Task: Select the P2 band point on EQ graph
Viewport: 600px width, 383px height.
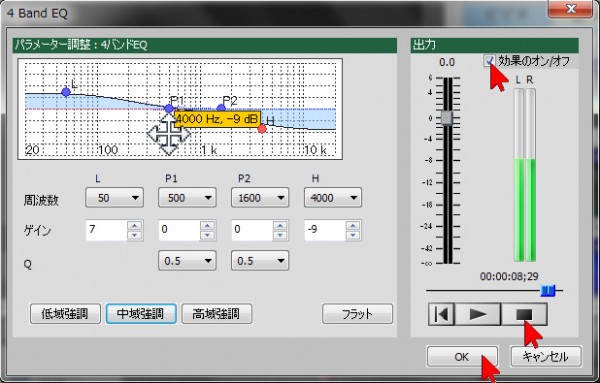Action: tap(221, 108)
